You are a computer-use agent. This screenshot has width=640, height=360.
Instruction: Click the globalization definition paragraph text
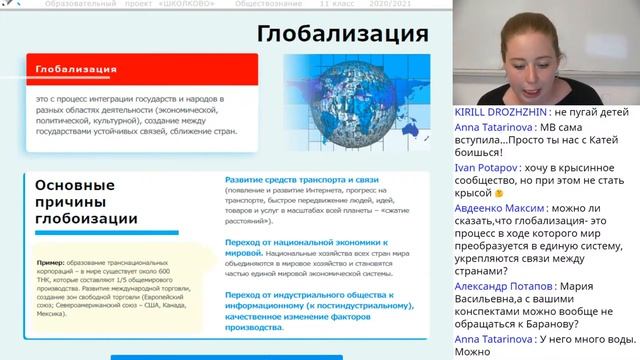click(136, 115)
